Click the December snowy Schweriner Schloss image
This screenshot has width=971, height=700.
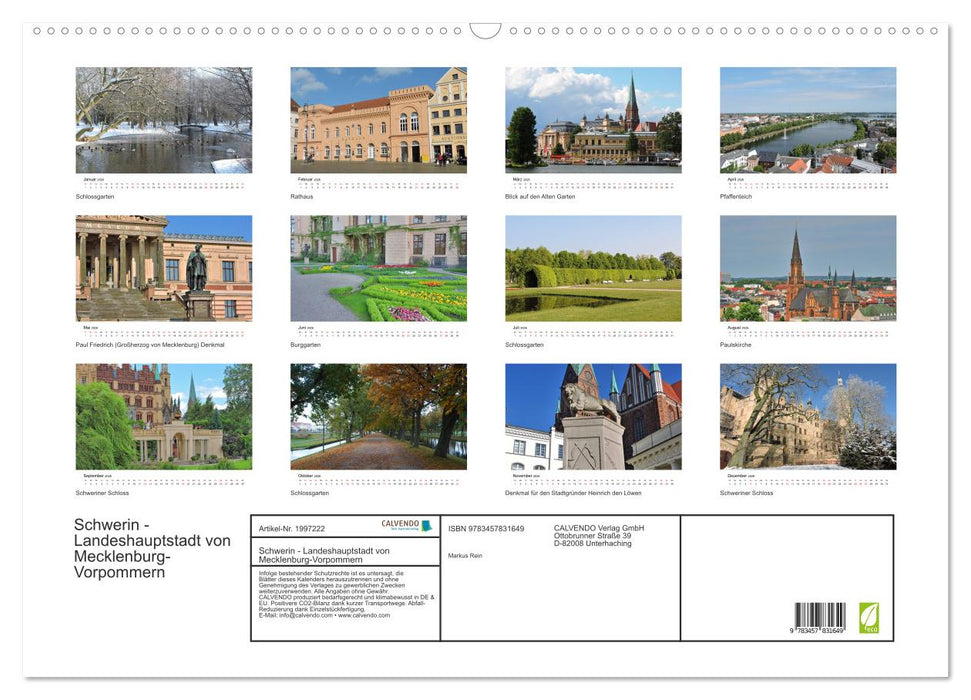tap(808, 414)
